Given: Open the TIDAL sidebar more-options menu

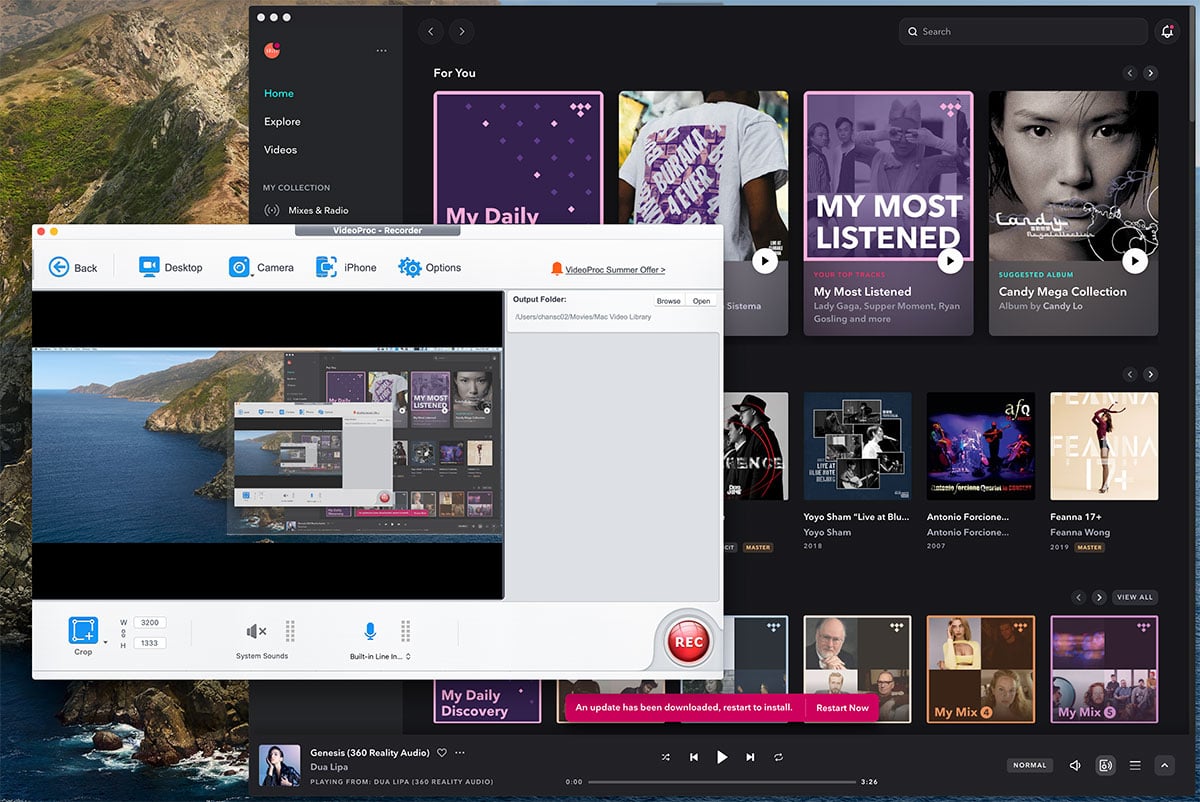Looking at the screenshot, I should [x=381, y=50].
